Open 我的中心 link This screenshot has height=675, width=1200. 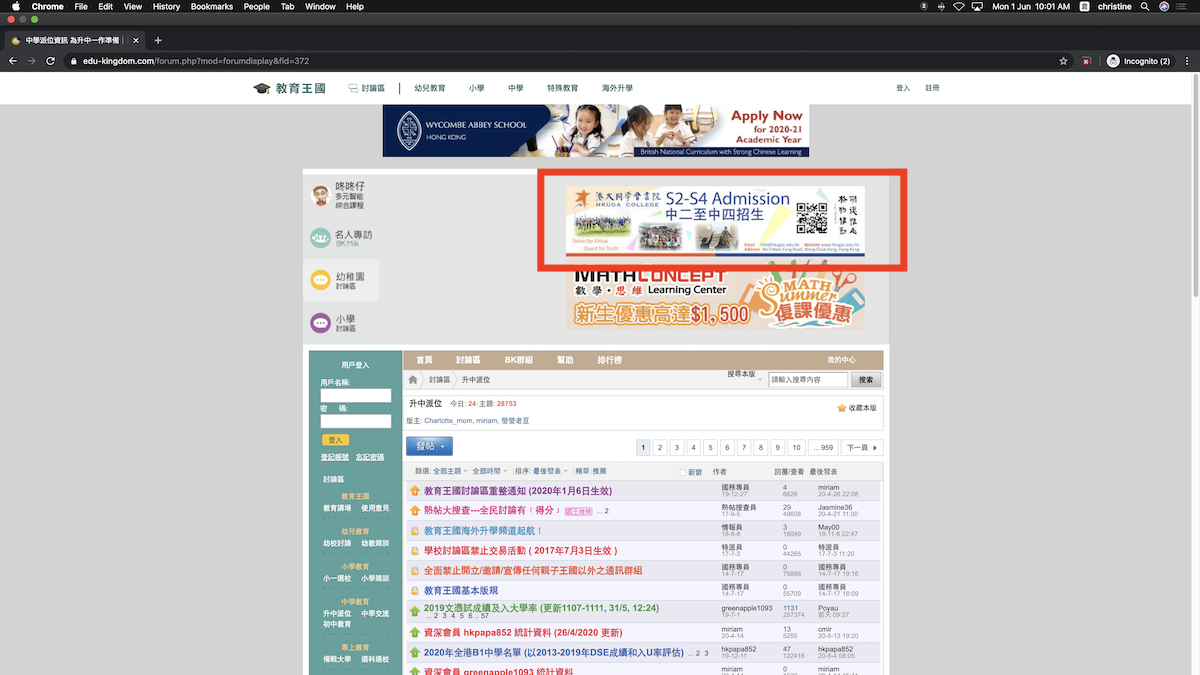[841, 360]
